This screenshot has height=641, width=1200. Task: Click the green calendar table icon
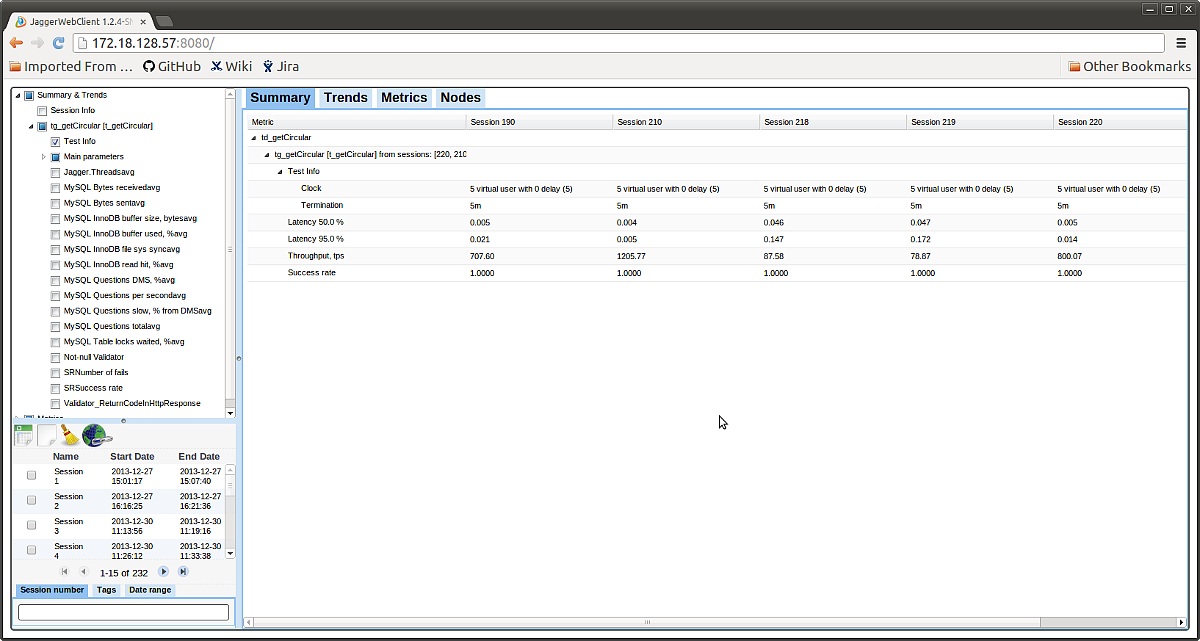point(24,434)
